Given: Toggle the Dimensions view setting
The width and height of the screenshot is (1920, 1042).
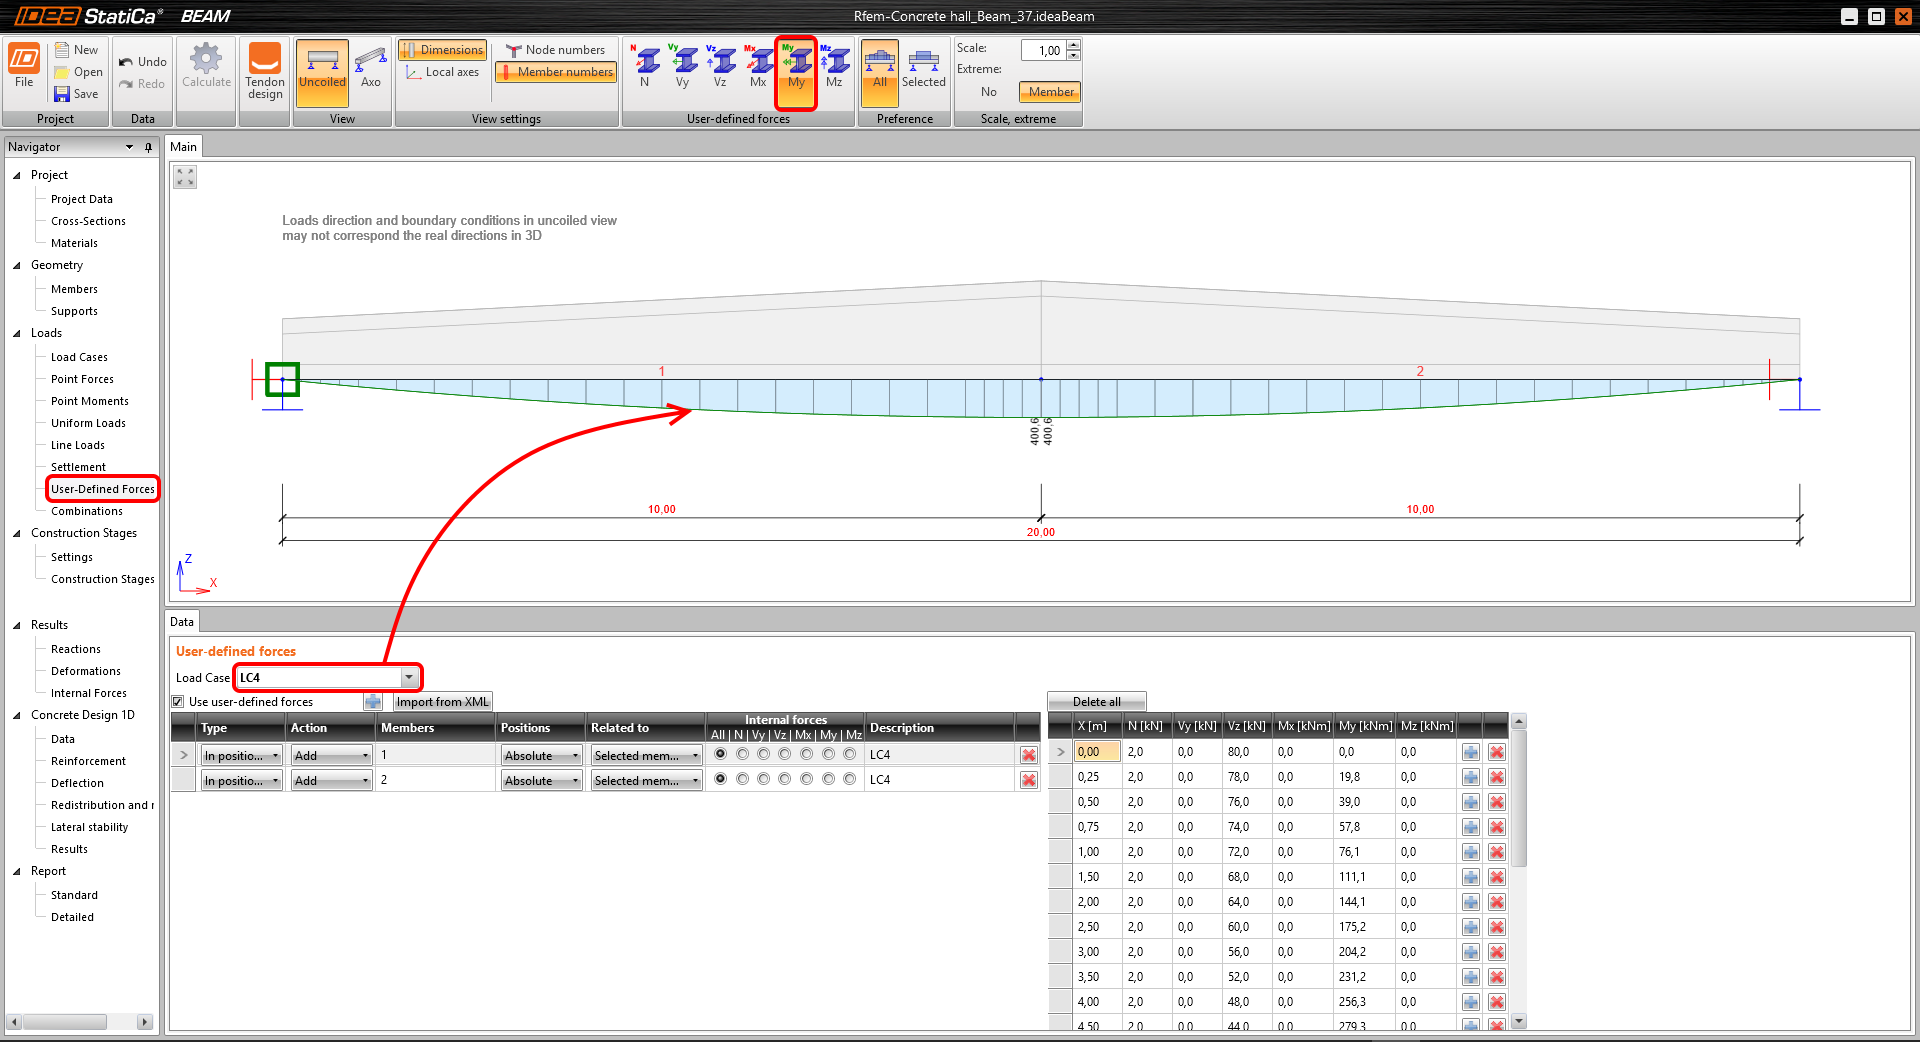Looking at the screenshot, I should click(x=442, y=50).
